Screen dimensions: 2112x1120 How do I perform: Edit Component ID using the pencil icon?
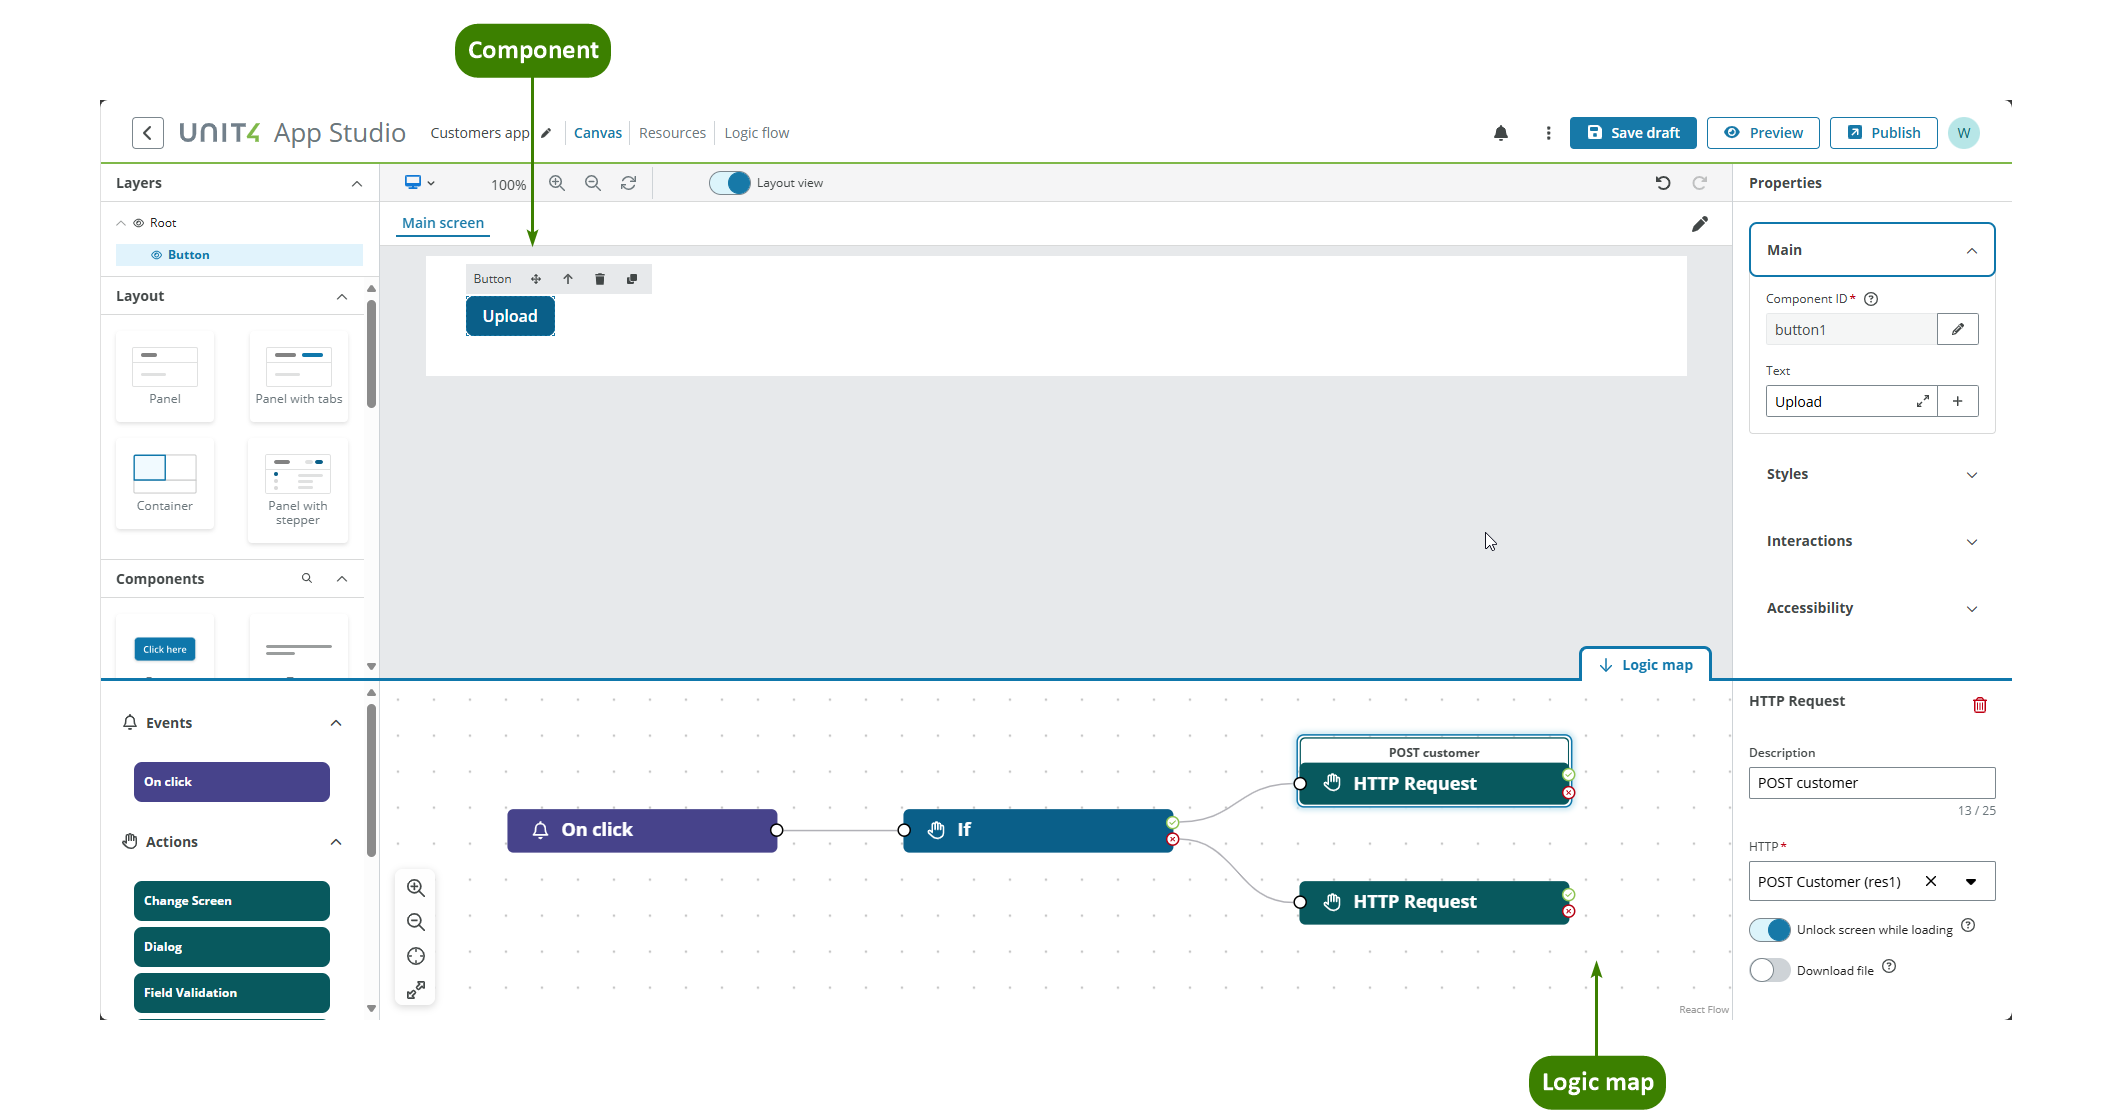(x=1957, y=328)
